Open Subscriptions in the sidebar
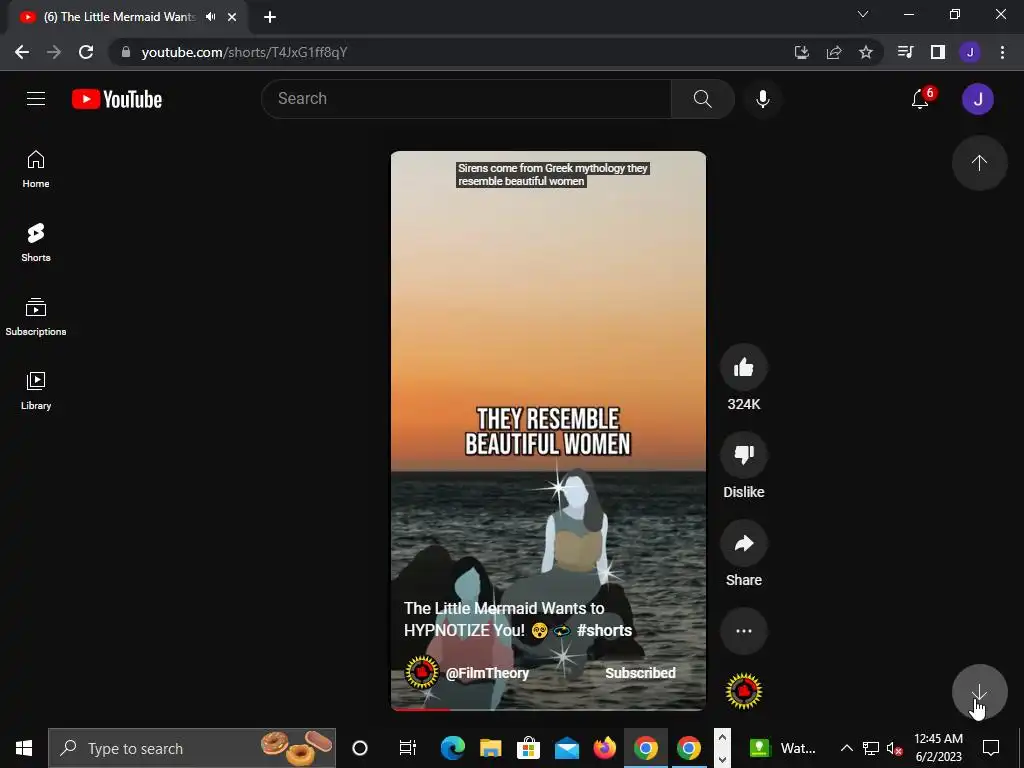The height and width of the screenshot is (768, 1024). 36,317
